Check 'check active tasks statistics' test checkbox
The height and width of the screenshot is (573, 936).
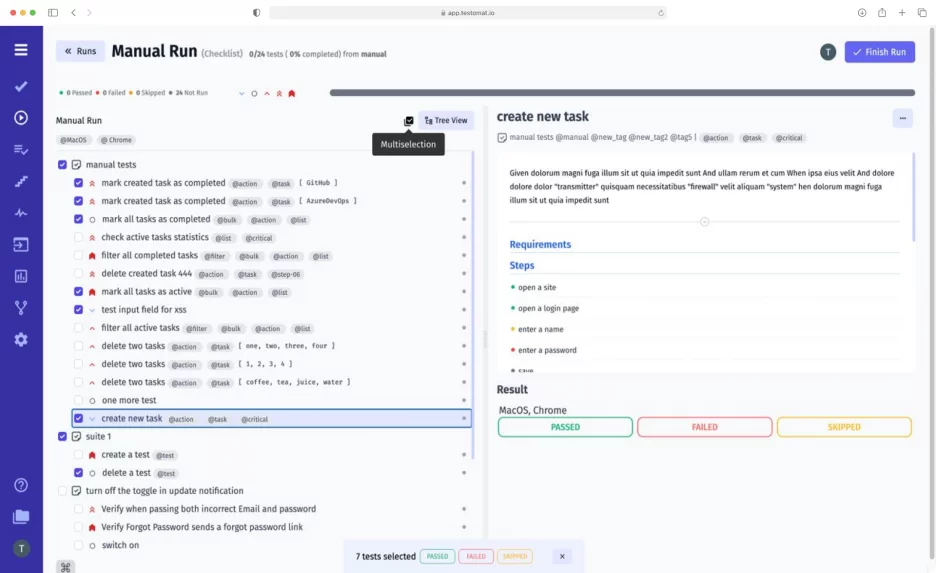[x=78, y=238]
